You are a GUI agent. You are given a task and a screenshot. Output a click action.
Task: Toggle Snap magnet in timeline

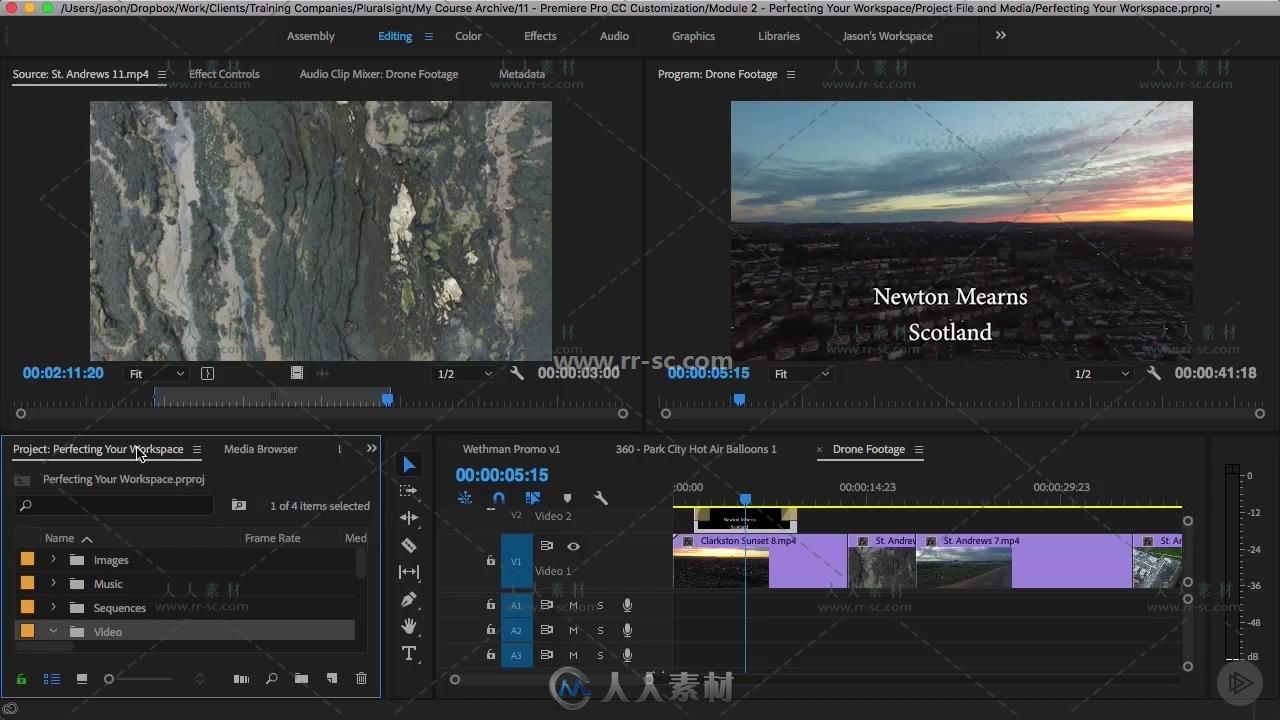[499, 498]
